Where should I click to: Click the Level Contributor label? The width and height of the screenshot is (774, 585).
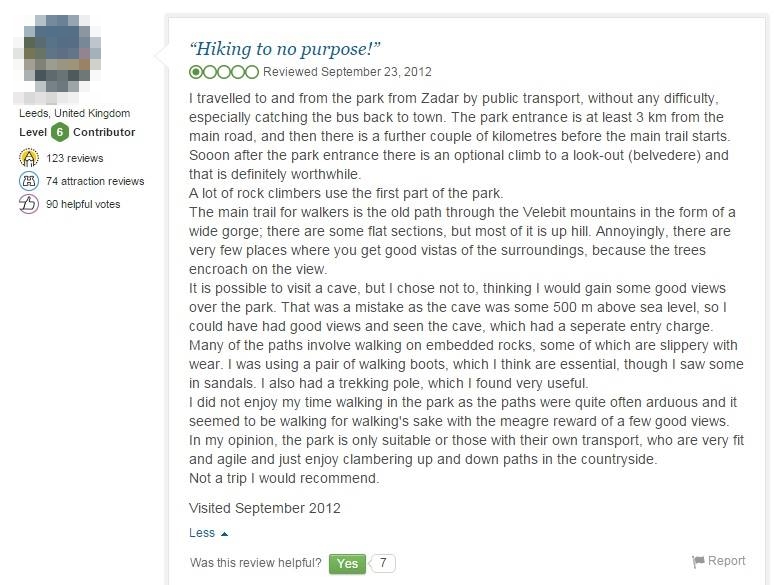[77, 132]
